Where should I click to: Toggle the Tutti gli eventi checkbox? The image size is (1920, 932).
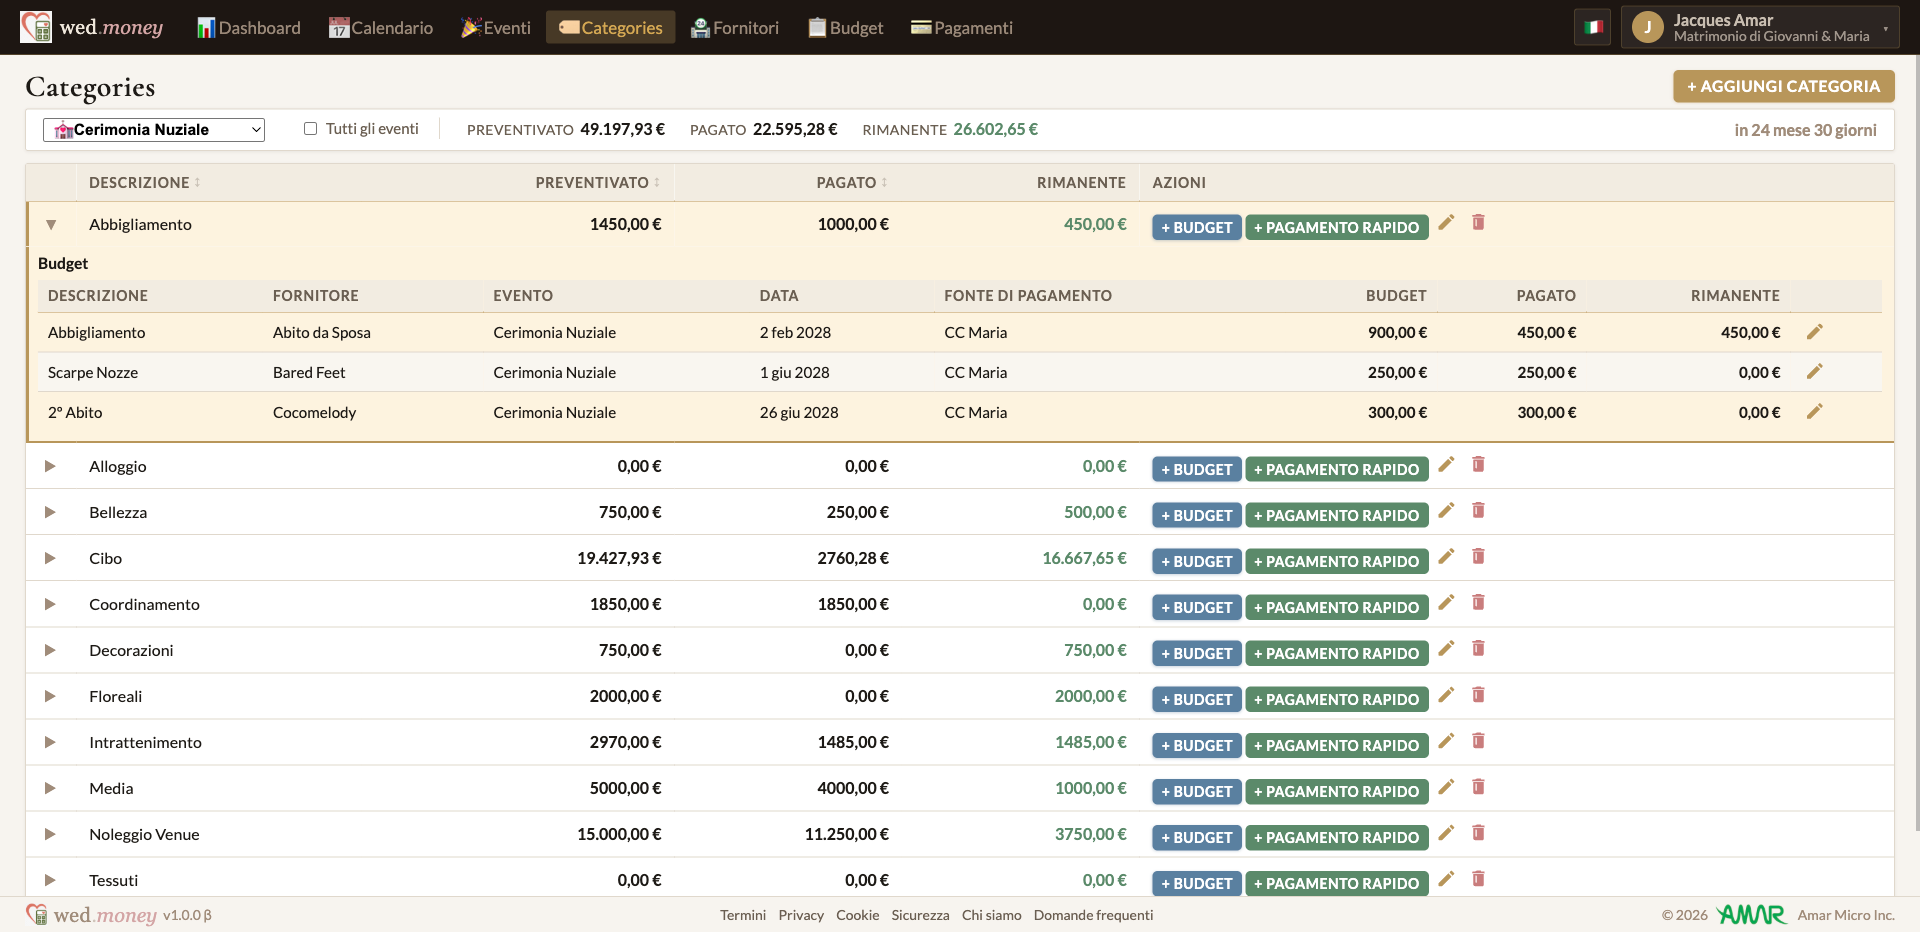click(x=310, y=129)
